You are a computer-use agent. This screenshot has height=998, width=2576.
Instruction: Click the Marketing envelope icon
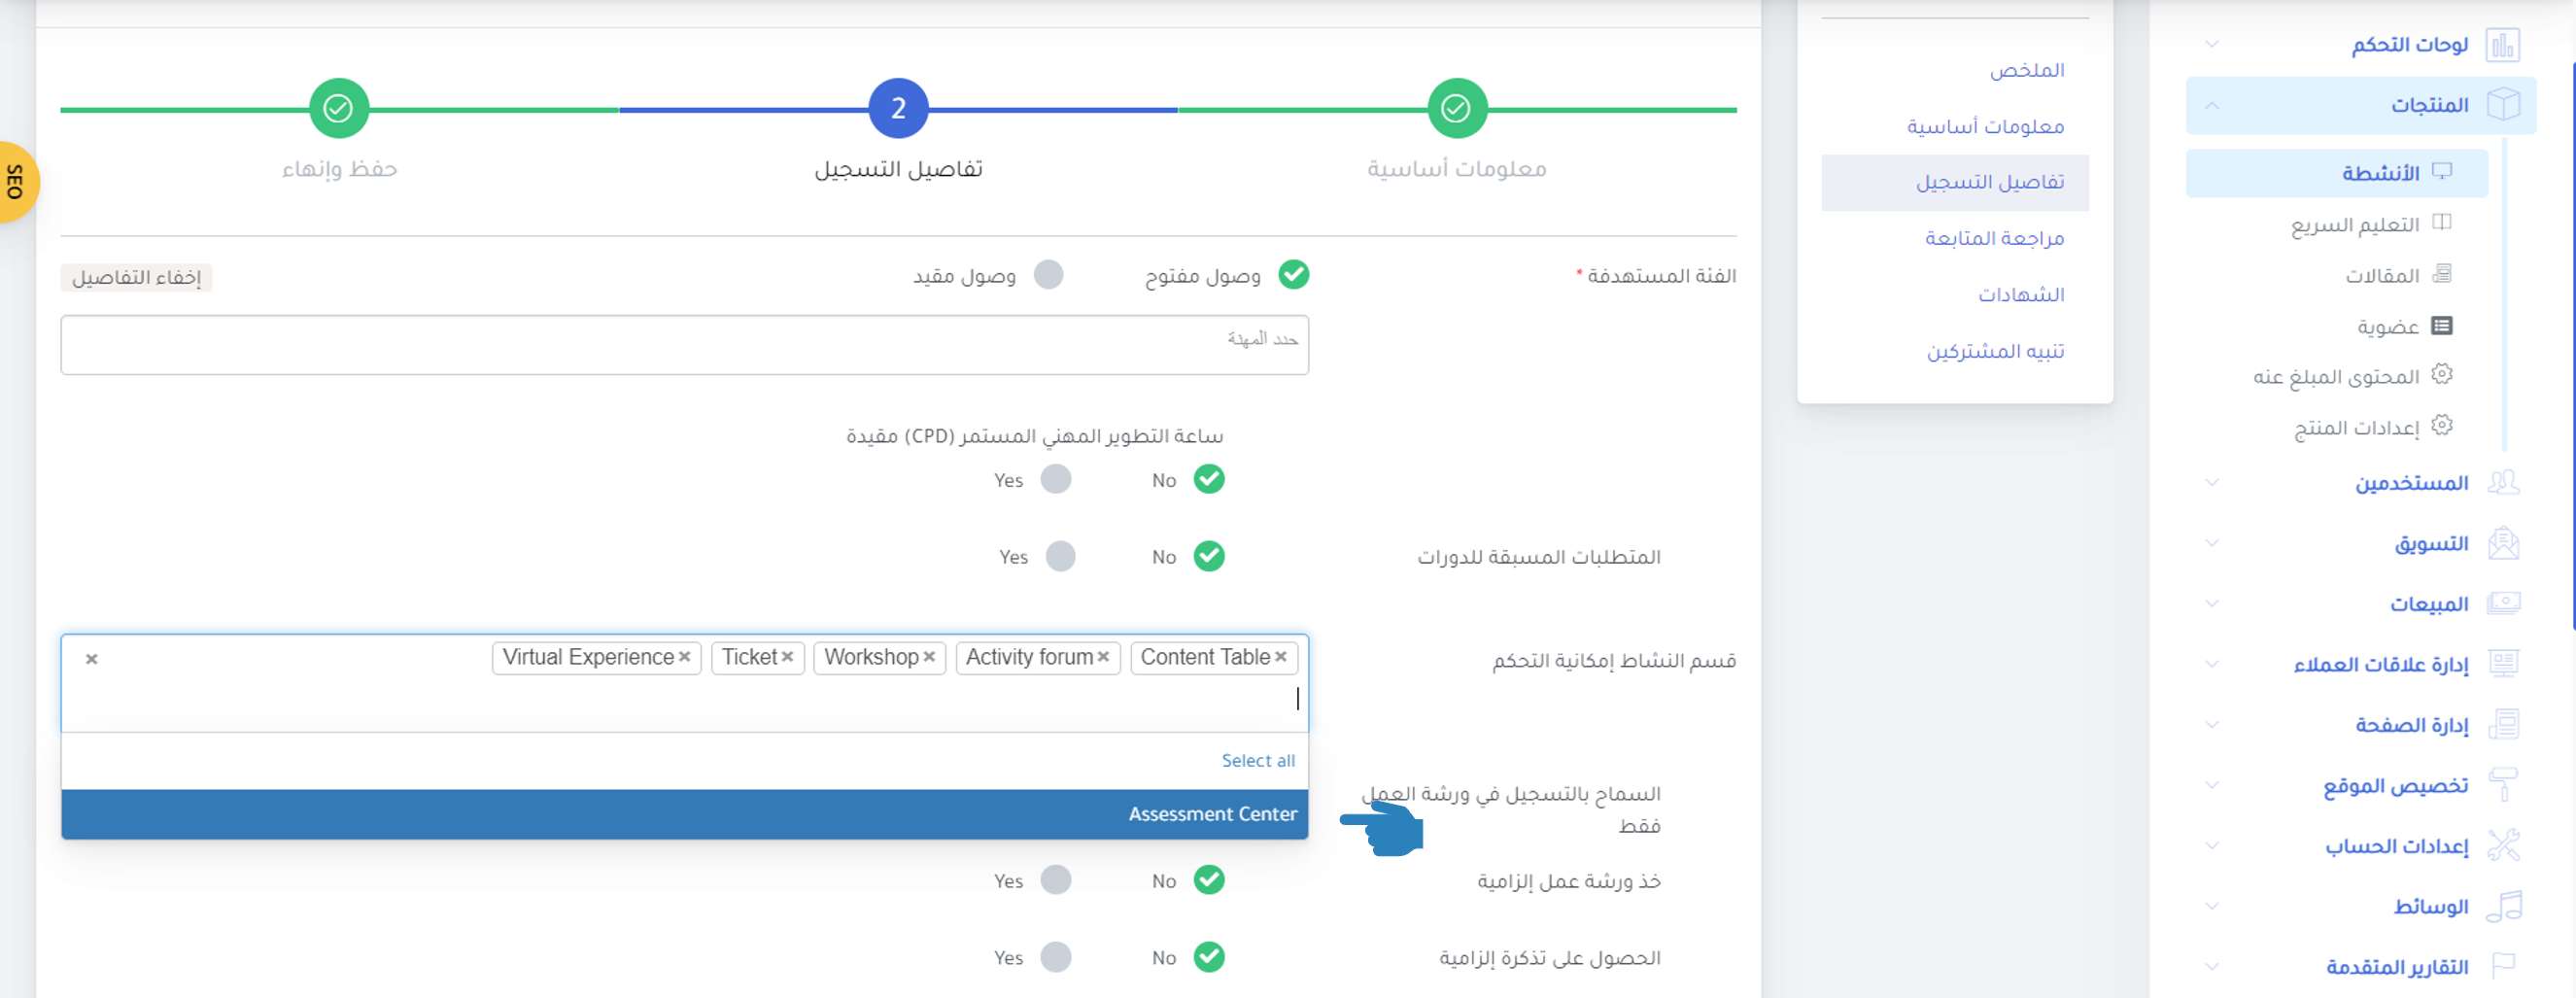click(2502, 544)
